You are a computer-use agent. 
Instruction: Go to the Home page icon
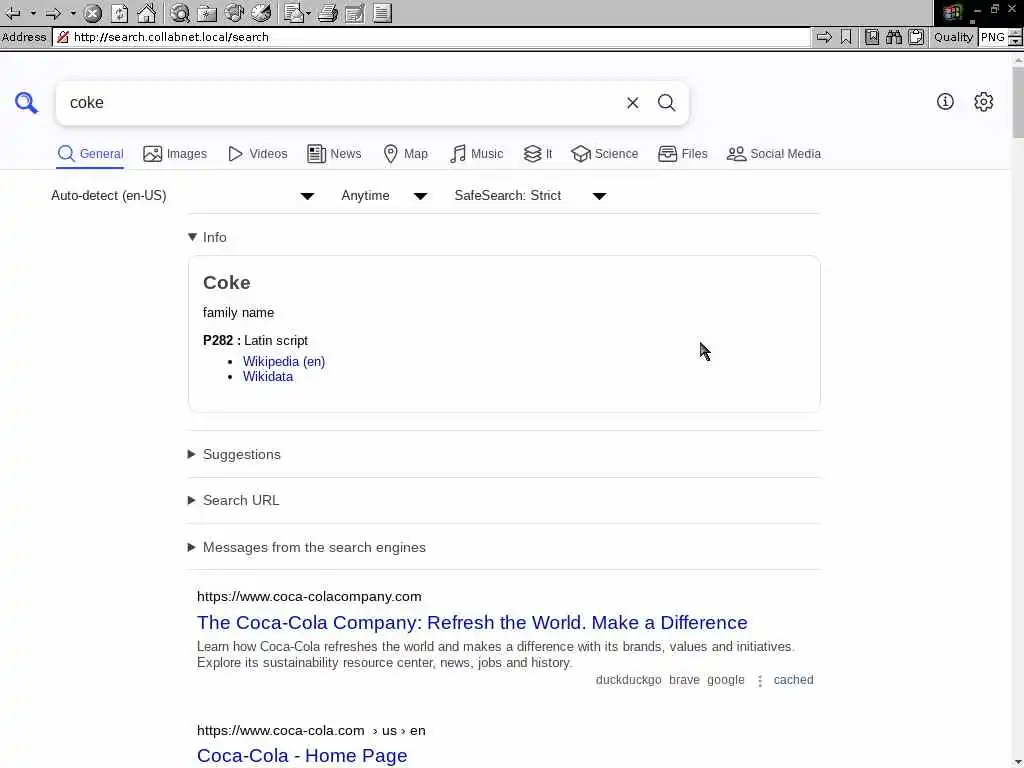click(x=147, y=13)
